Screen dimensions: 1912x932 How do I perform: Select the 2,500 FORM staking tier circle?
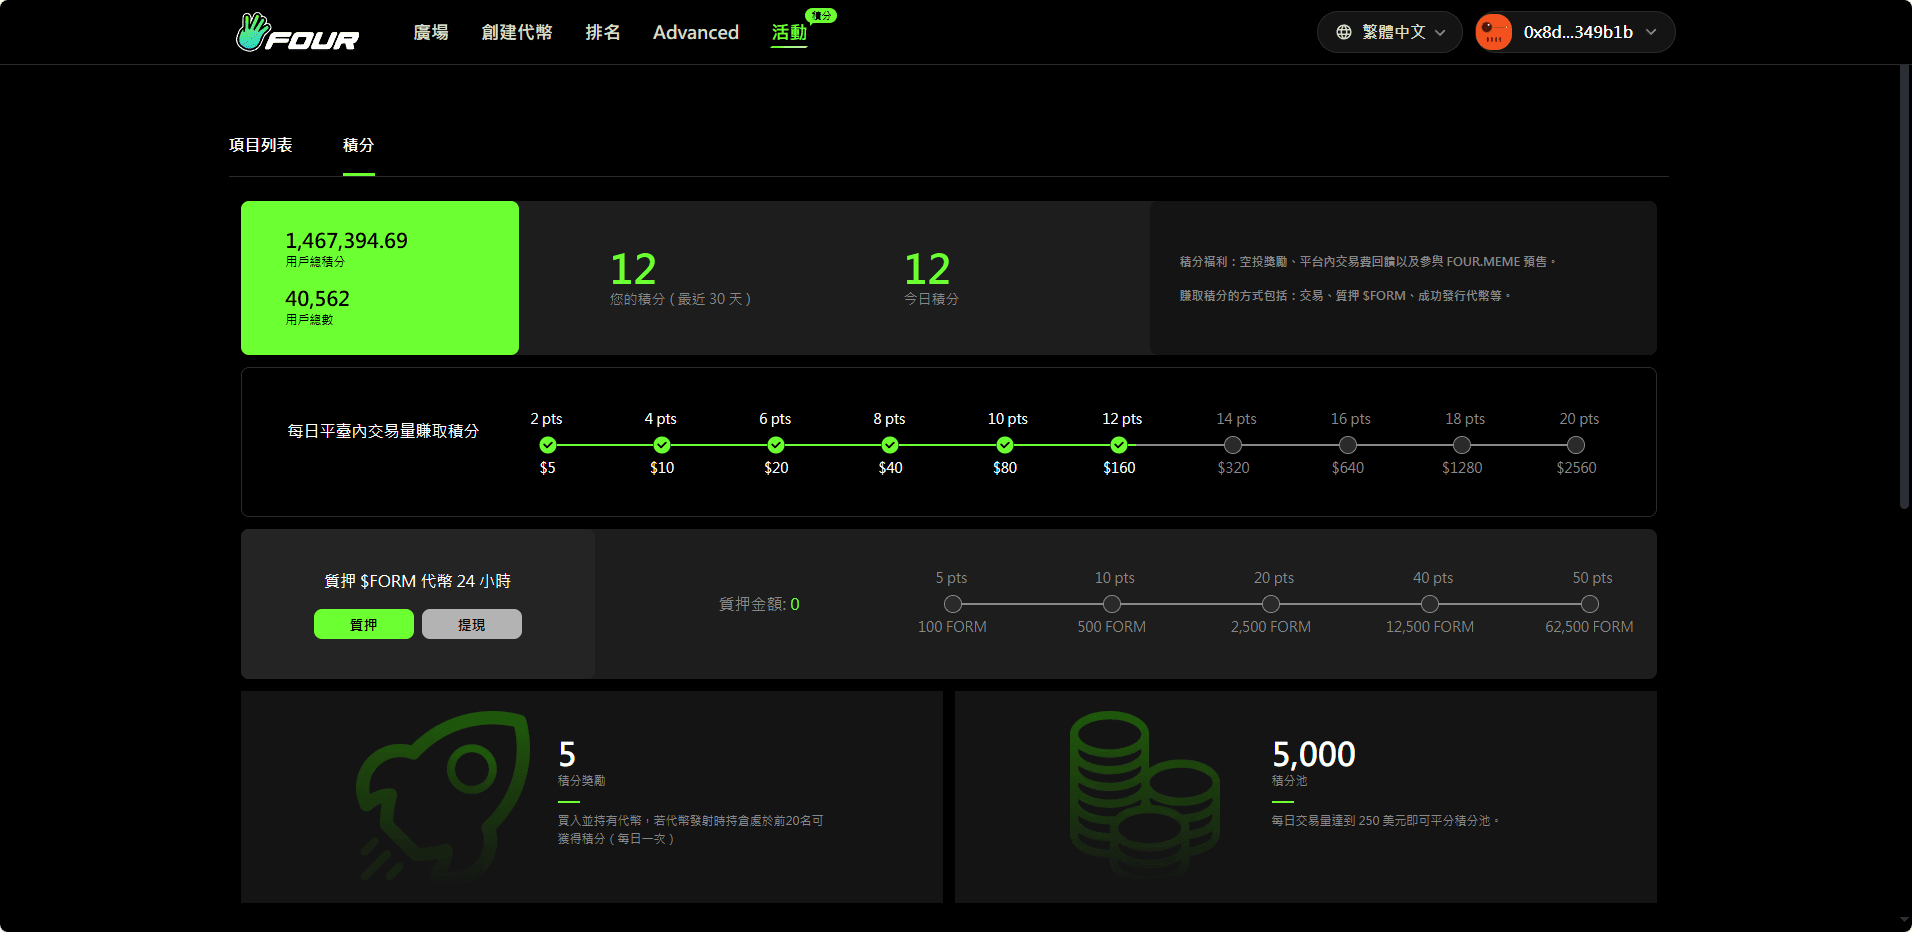[1271, 604]
